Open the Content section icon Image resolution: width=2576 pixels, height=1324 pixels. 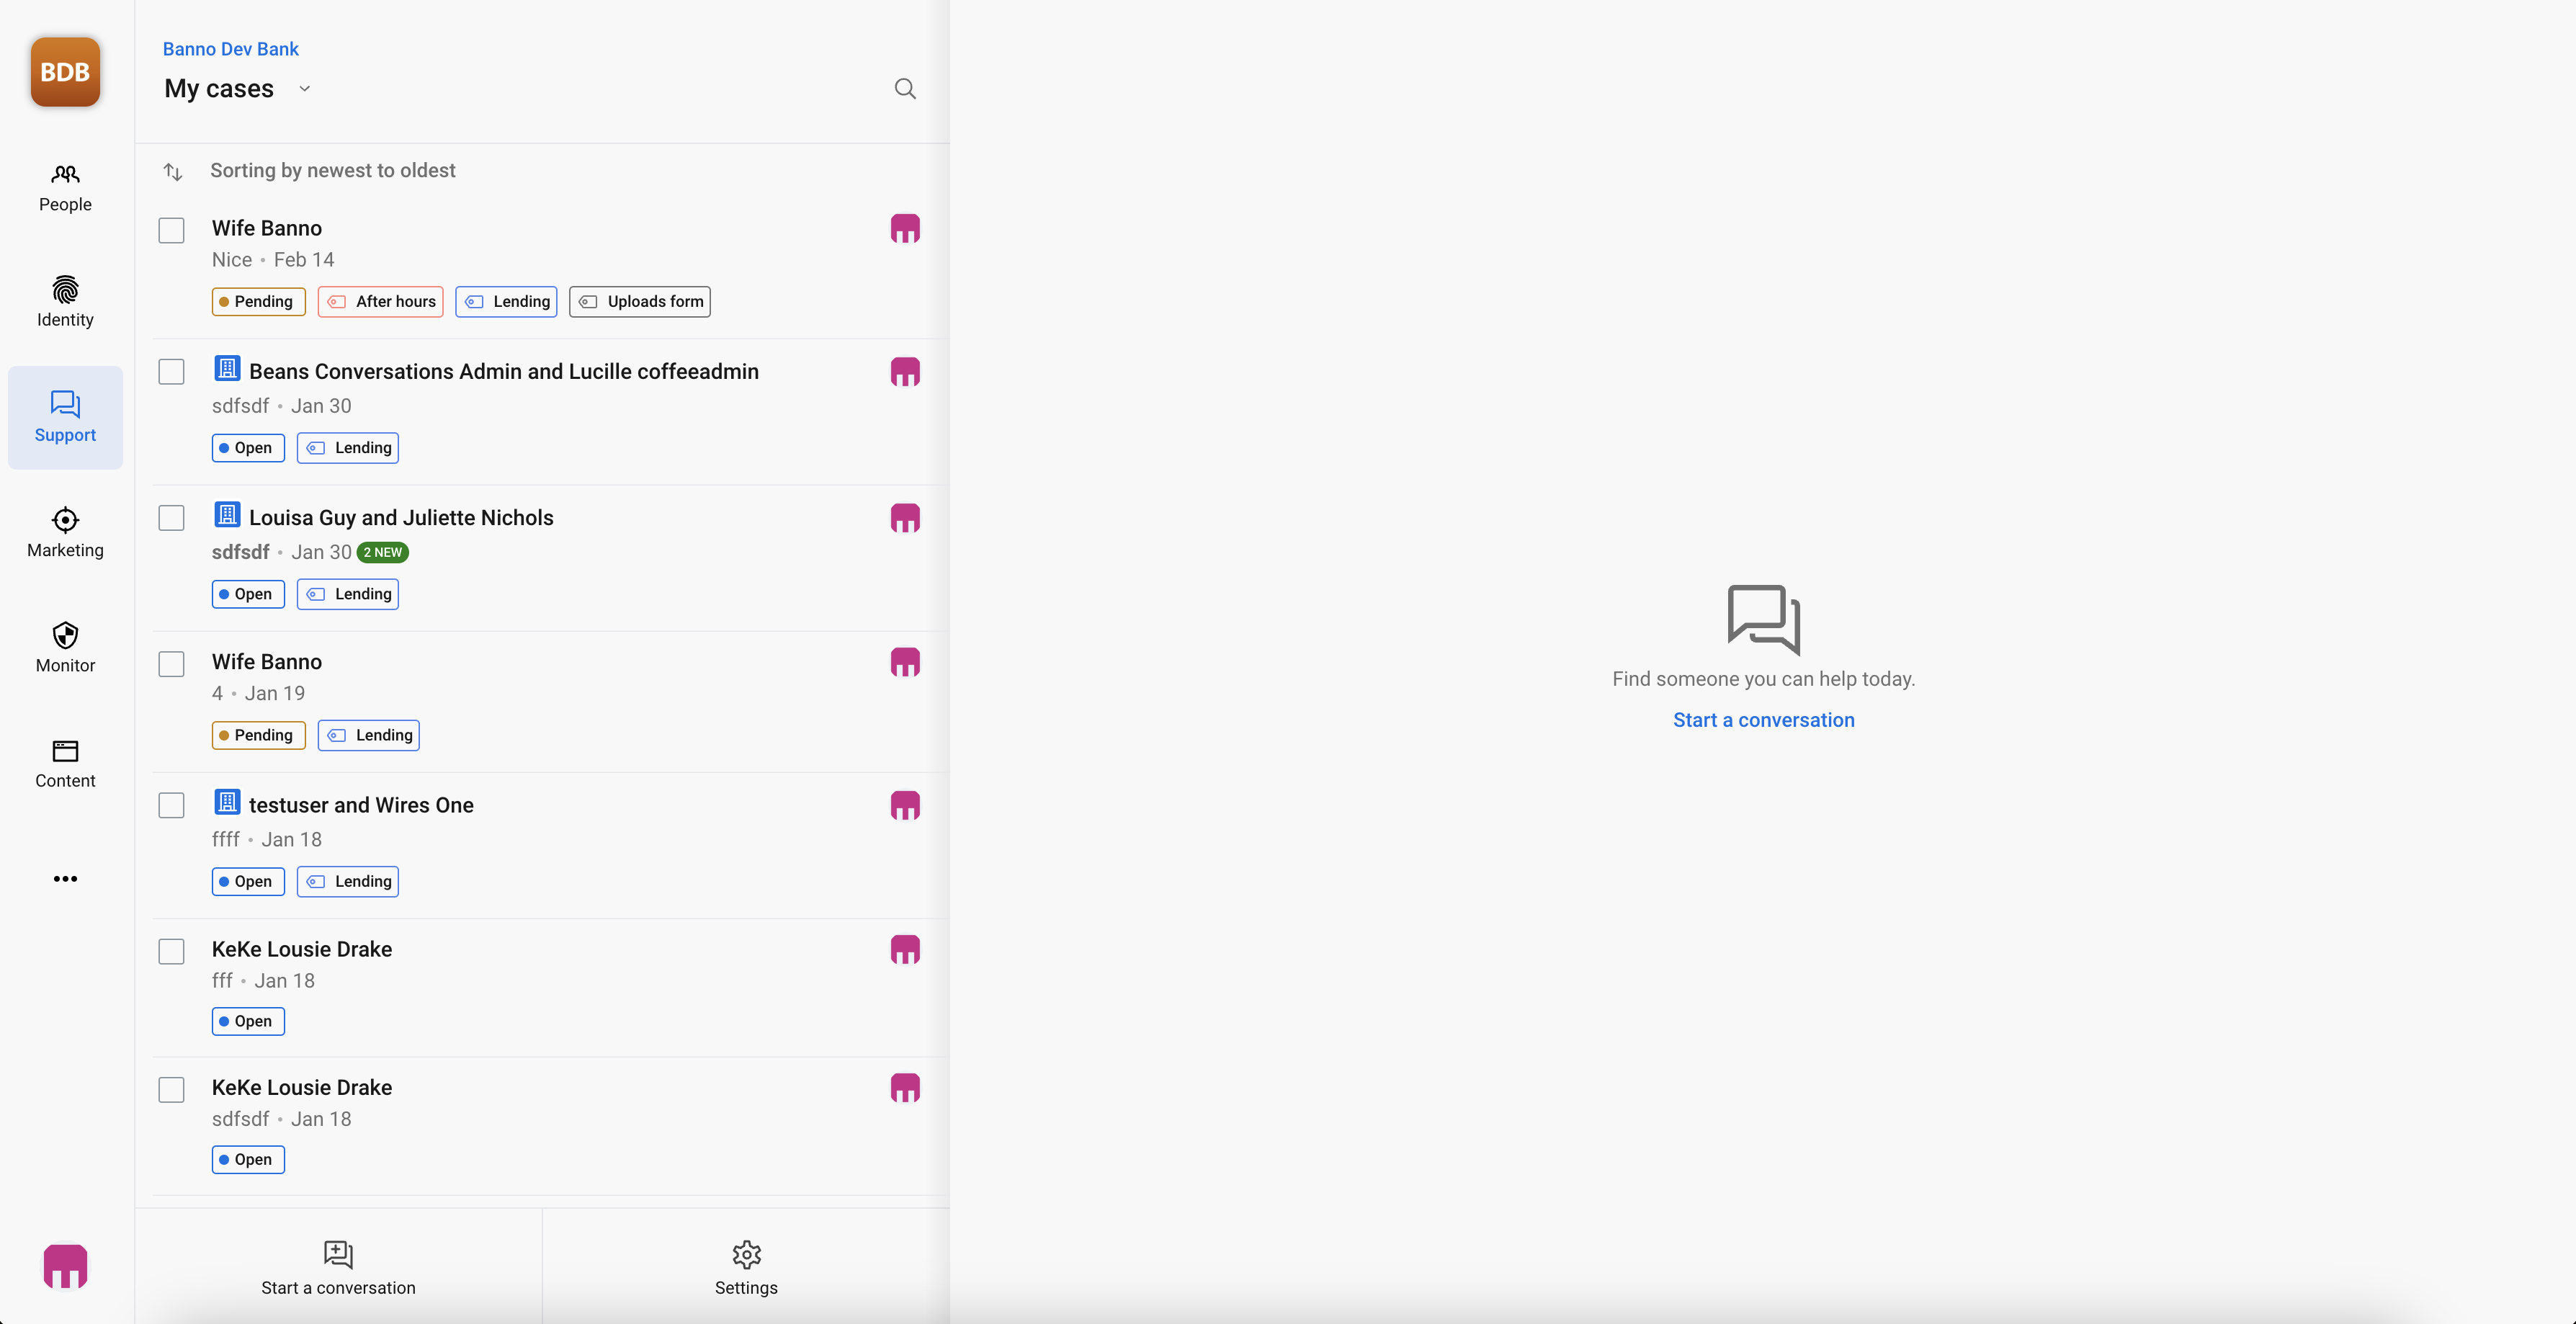click(x=65, y=751)
